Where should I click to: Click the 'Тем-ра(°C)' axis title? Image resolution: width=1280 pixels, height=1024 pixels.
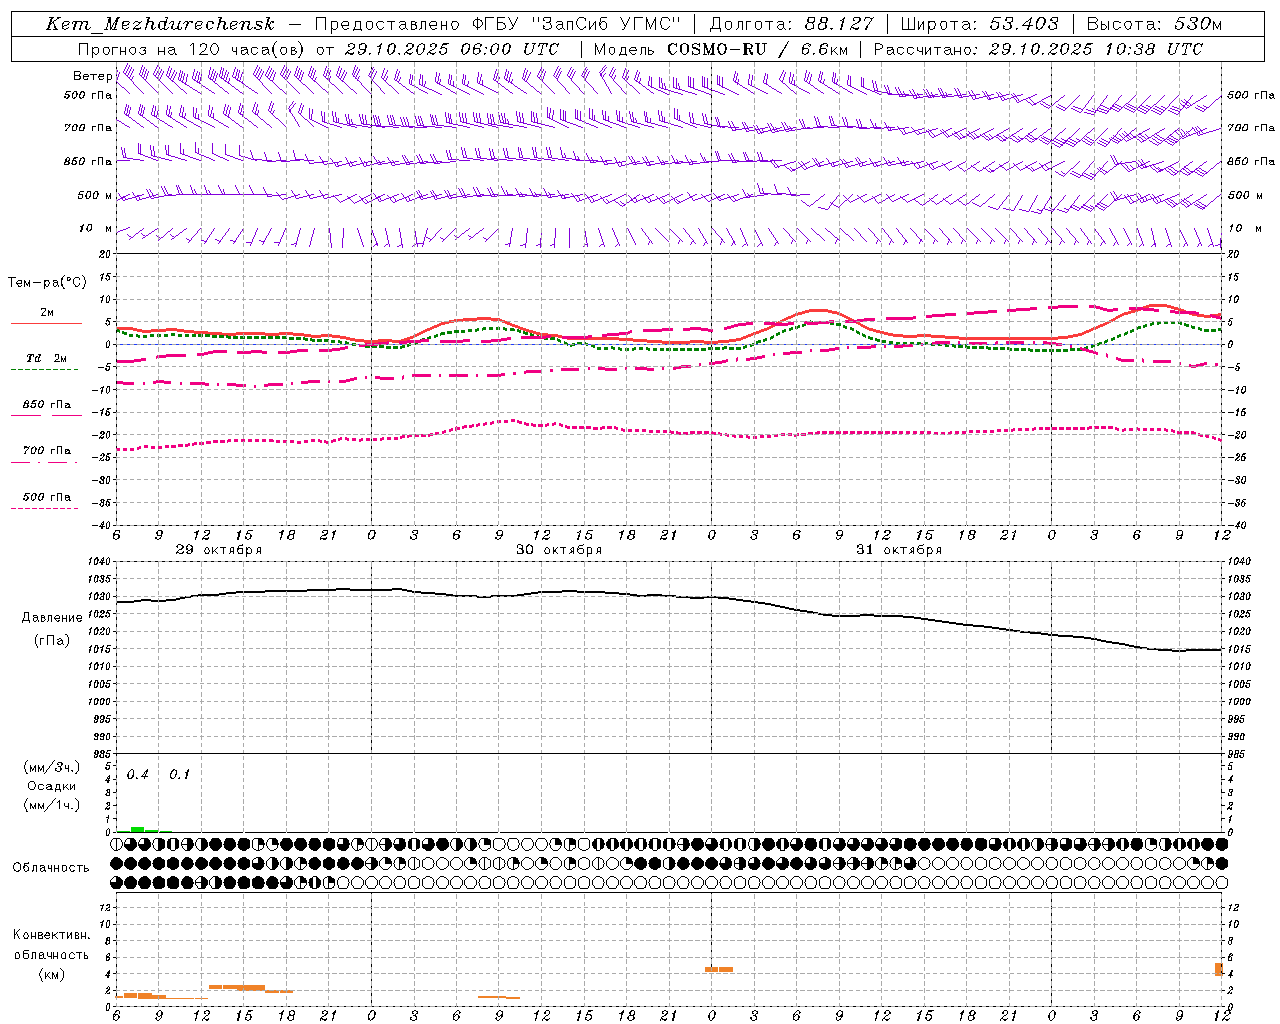[47, 283]
